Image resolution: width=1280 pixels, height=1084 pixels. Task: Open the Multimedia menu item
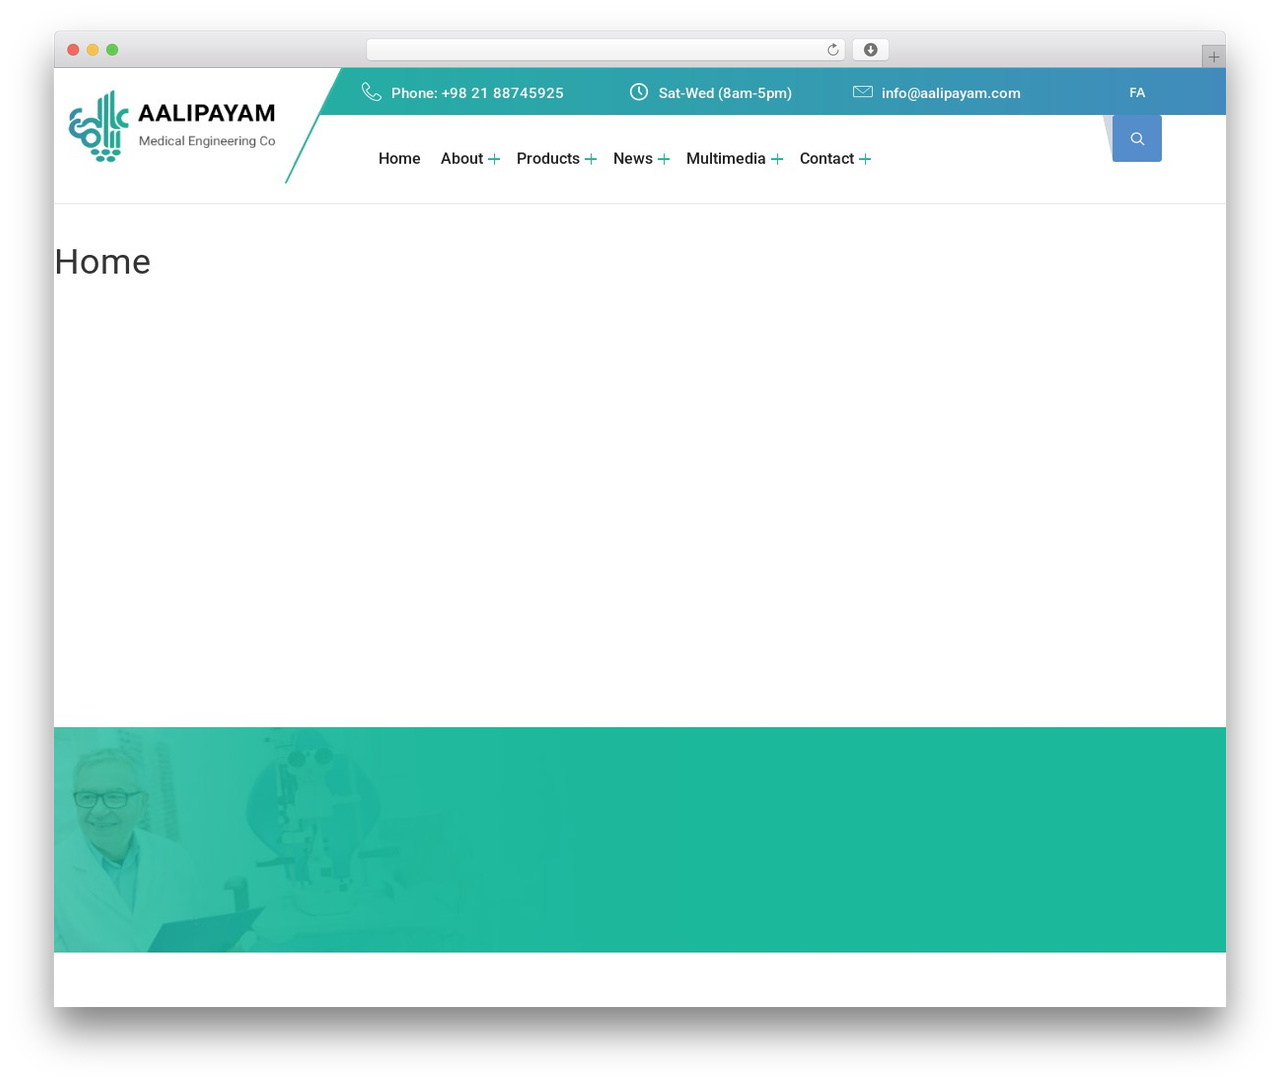[726, 159]
